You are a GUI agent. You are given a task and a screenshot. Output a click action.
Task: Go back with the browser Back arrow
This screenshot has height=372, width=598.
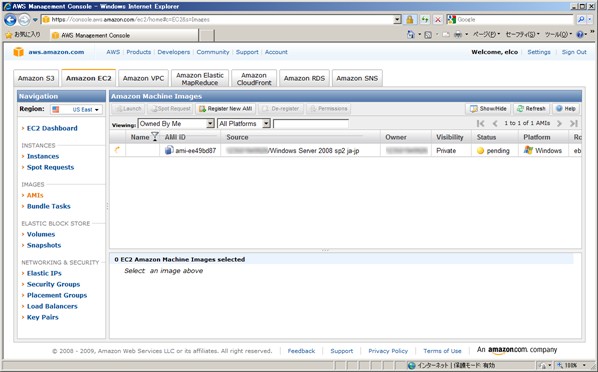pos(10,19)
